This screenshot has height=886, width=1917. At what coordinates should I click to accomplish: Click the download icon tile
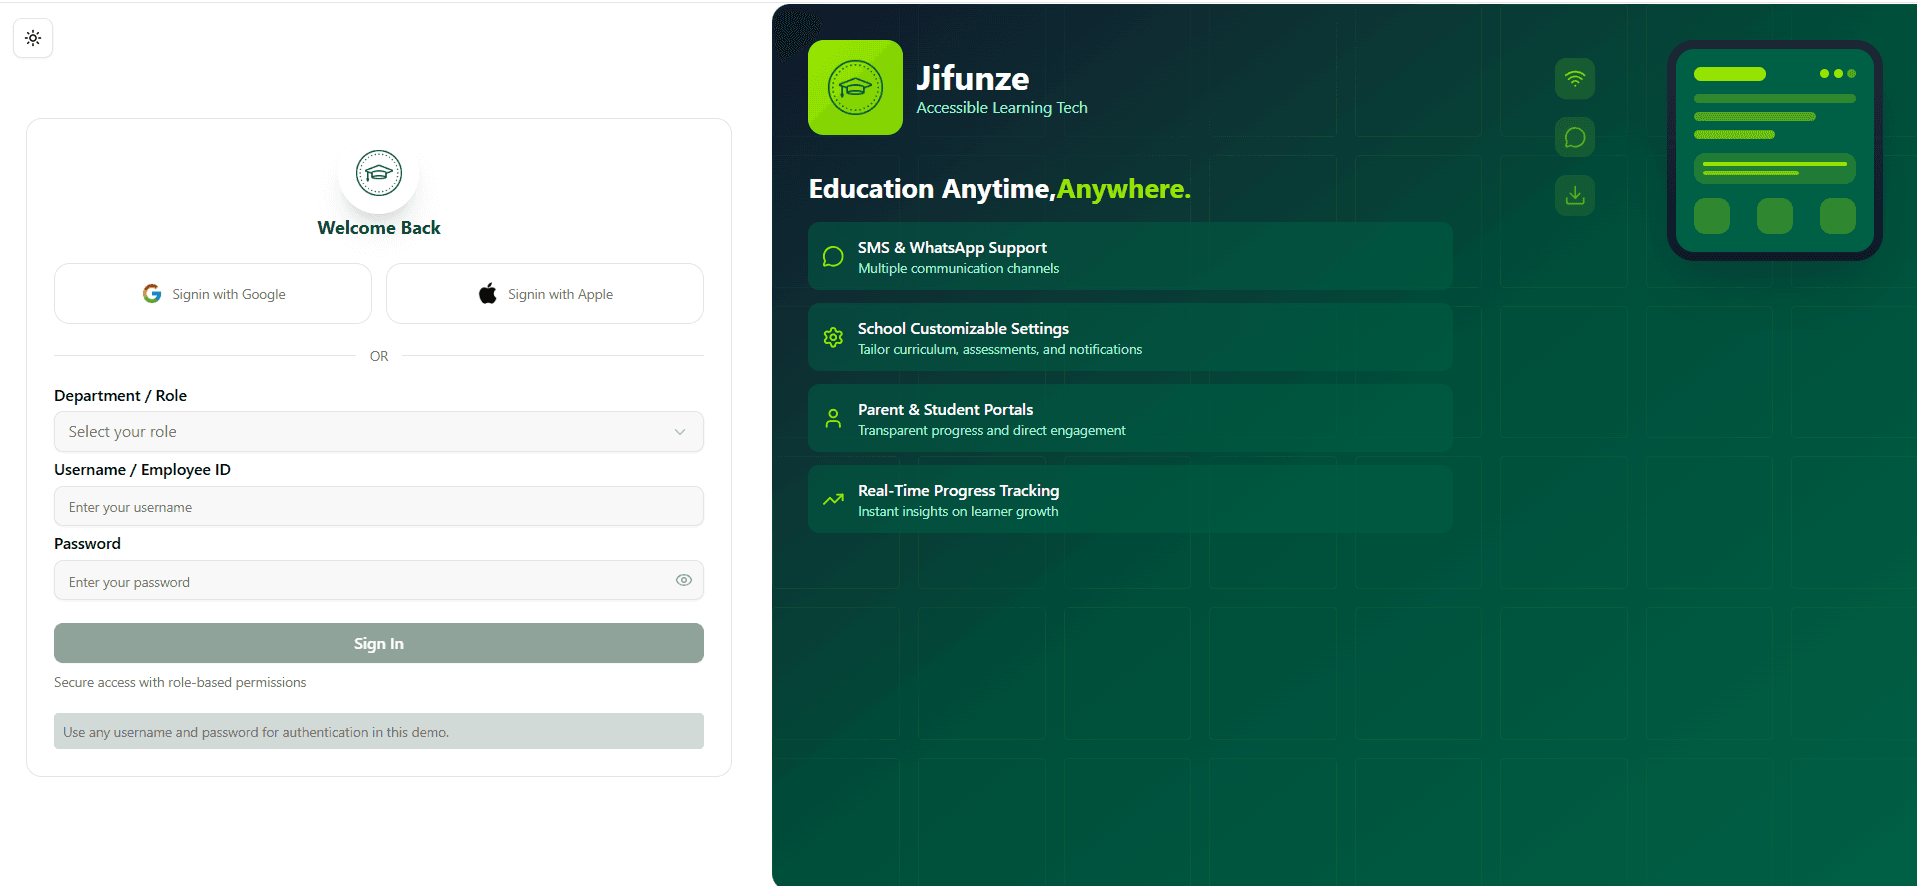1574,195
